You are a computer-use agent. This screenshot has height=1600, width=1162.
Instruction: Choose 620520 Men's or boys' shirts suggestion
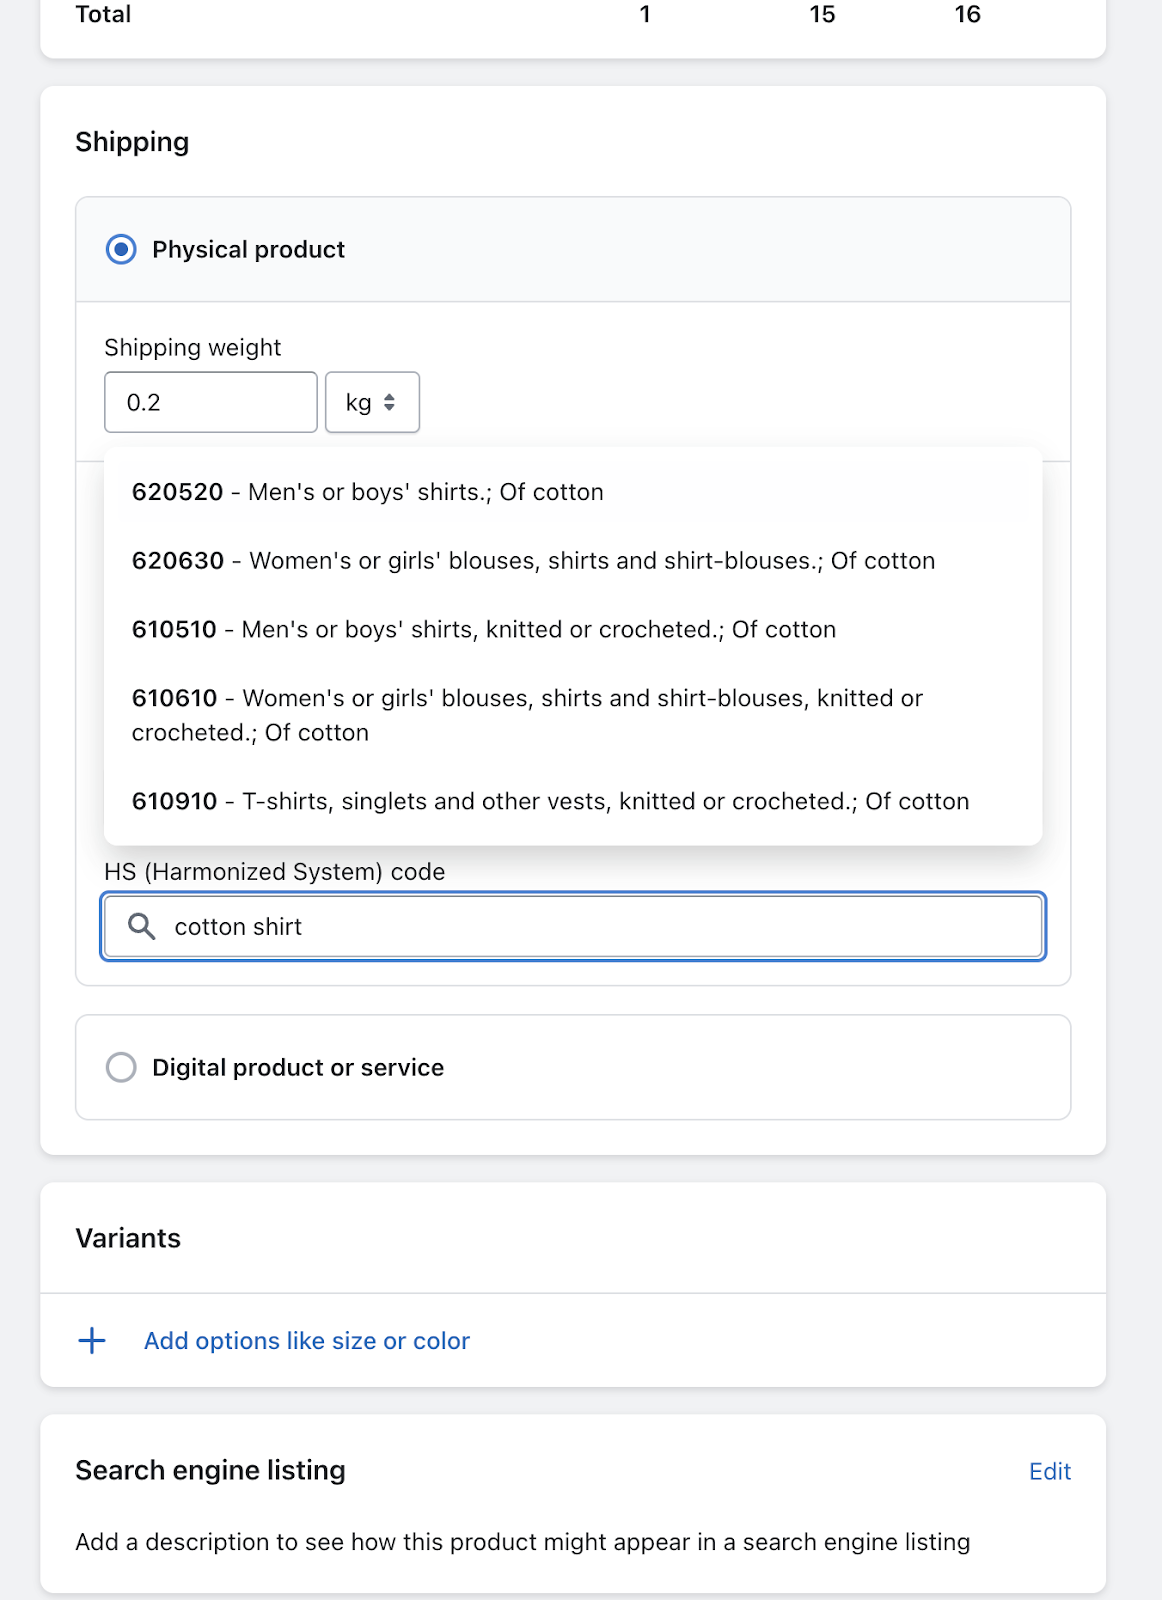tap(367, 492)
